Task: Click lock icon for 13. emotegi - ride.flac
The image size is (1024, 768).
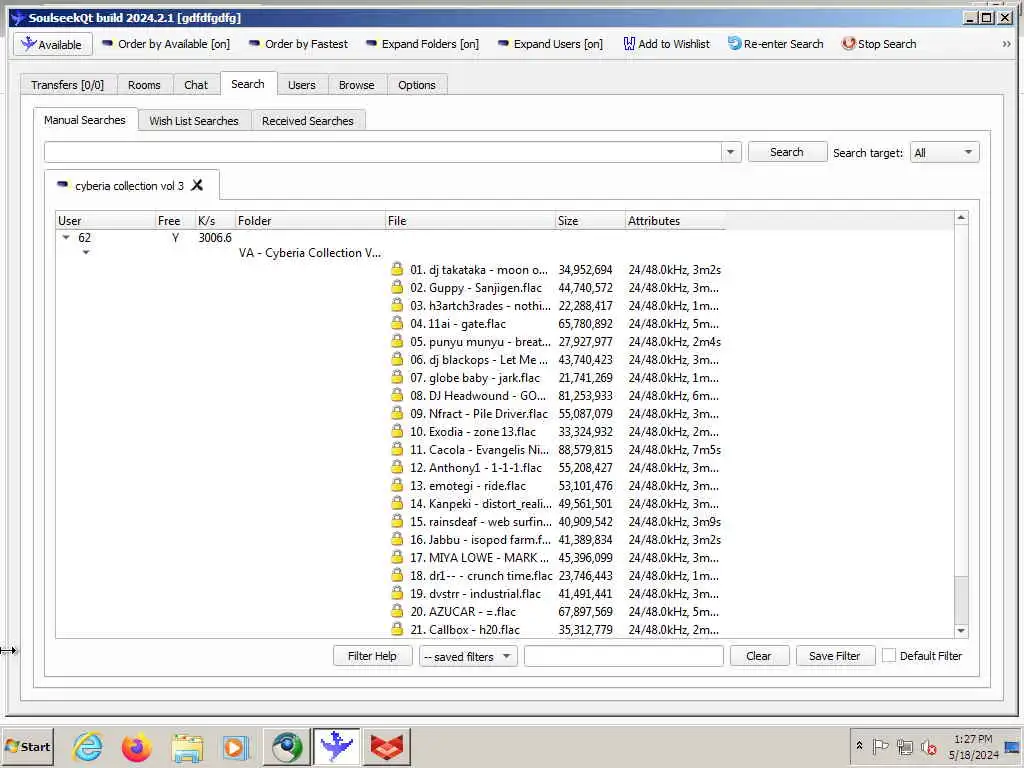Action: 397,485
